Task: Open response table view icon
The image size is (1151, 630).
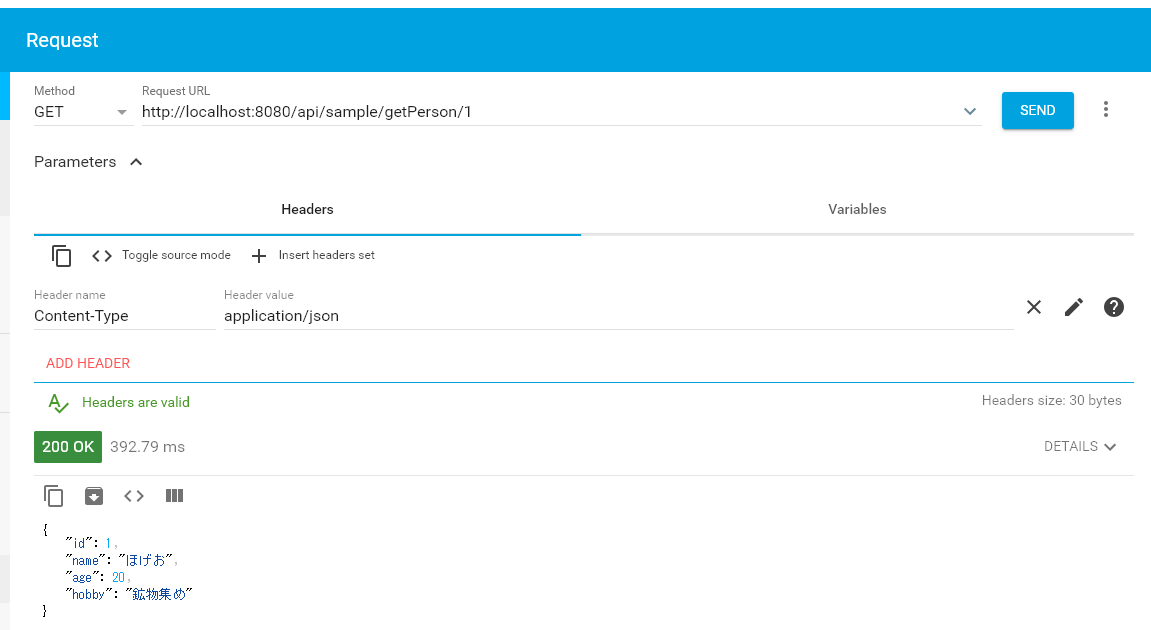Action: tap(174, 496)
